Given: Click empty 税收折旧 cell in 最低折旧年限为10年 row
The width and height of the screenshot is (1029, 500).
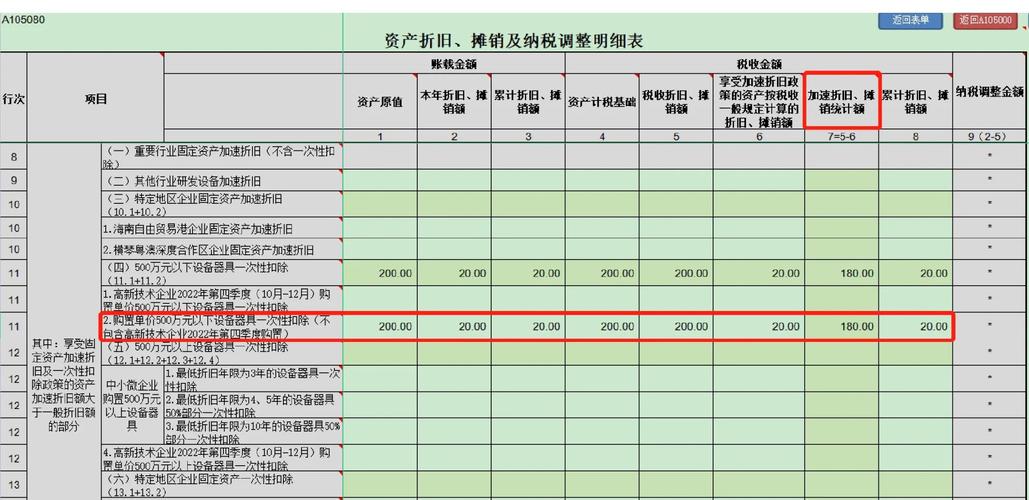Looking at the screenshot, I should (x=676, y=431).
